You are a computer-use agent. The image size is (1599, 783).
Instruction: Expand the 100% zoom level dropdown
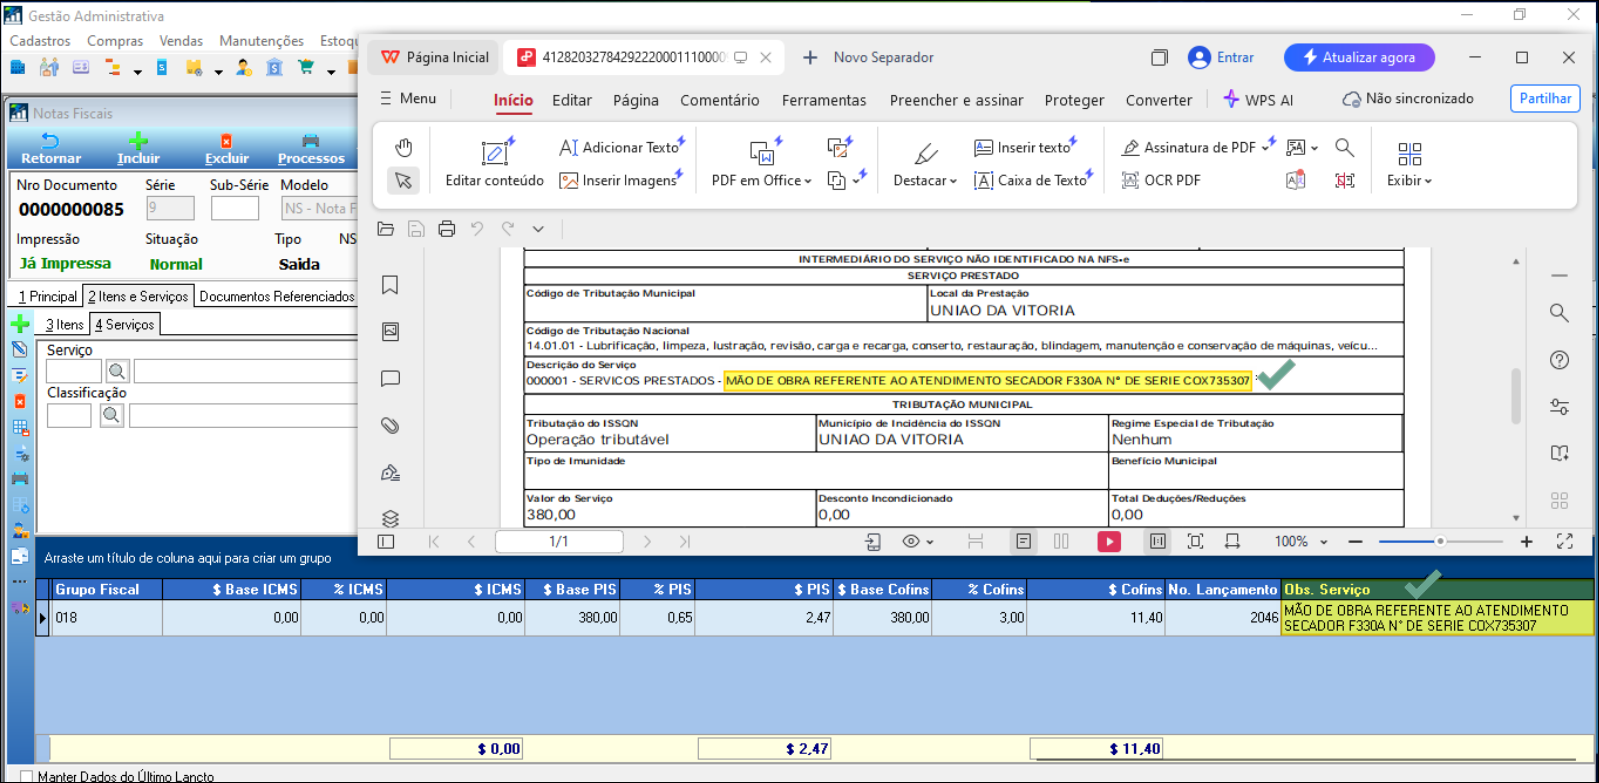[x=1324, y=542]
